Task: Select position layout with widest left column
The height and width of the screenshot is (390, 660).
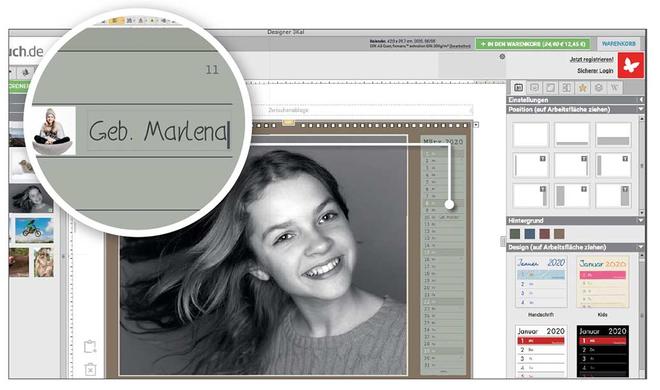Action: (572, 196)
